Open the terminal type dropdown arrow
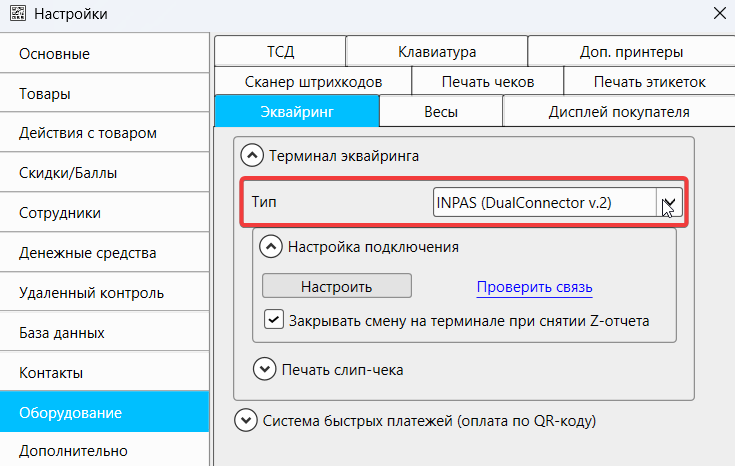This screenshot has height=466, width=735. pyautogui.click(x=669, y=203)
